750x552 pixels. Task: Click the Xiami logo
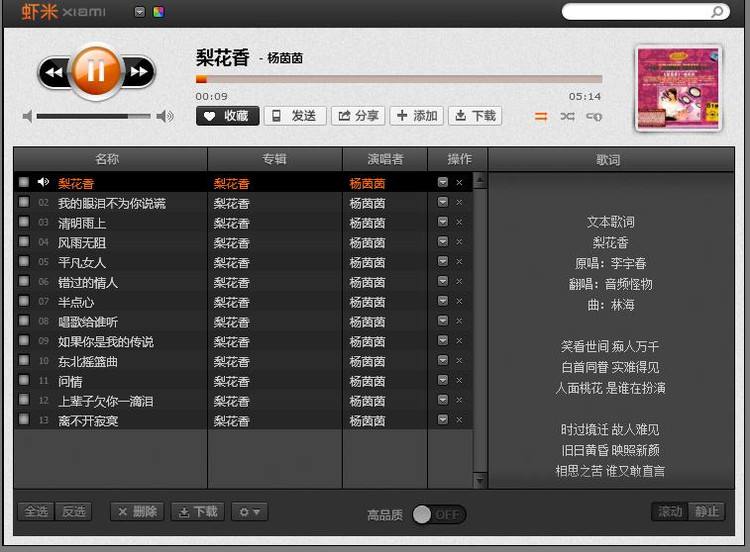pos(63,11)
